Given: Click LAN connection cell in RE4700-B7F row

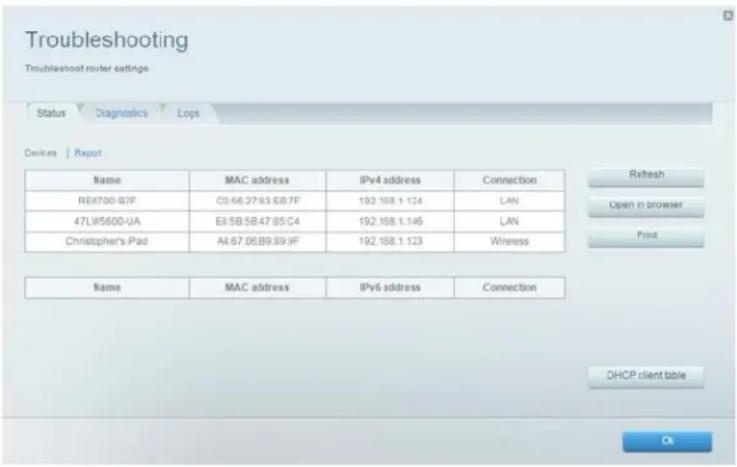Looking at the screenshot, I should tap(510, 201).
